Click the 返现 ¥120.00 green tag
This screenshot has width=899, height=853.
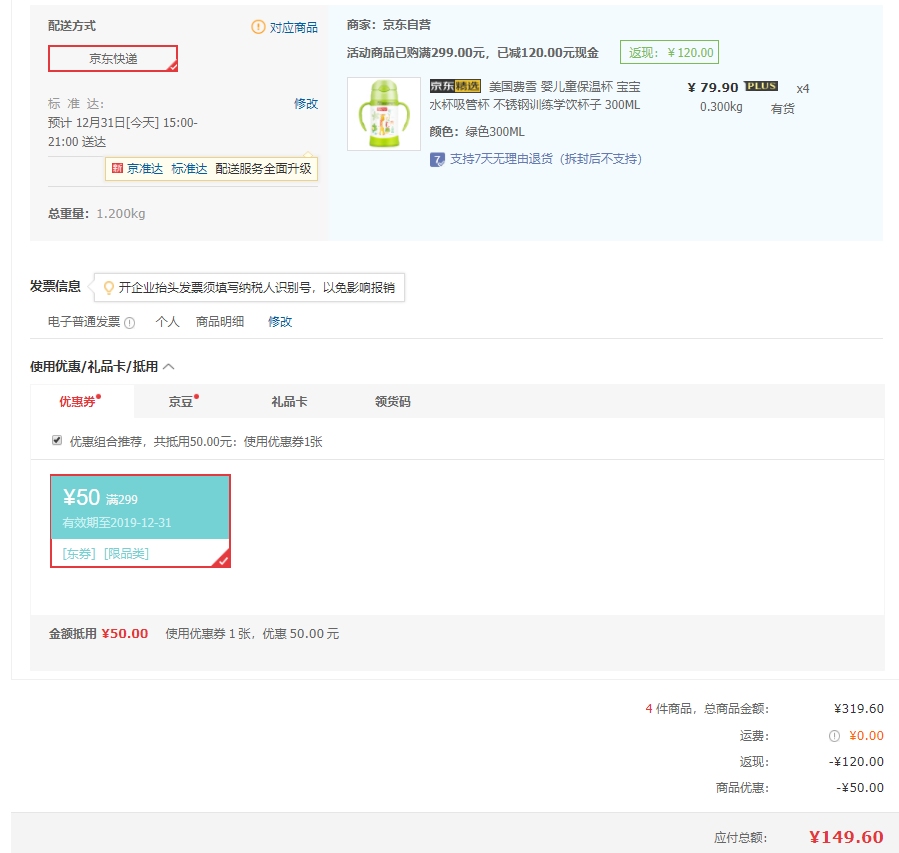[669, 53]
